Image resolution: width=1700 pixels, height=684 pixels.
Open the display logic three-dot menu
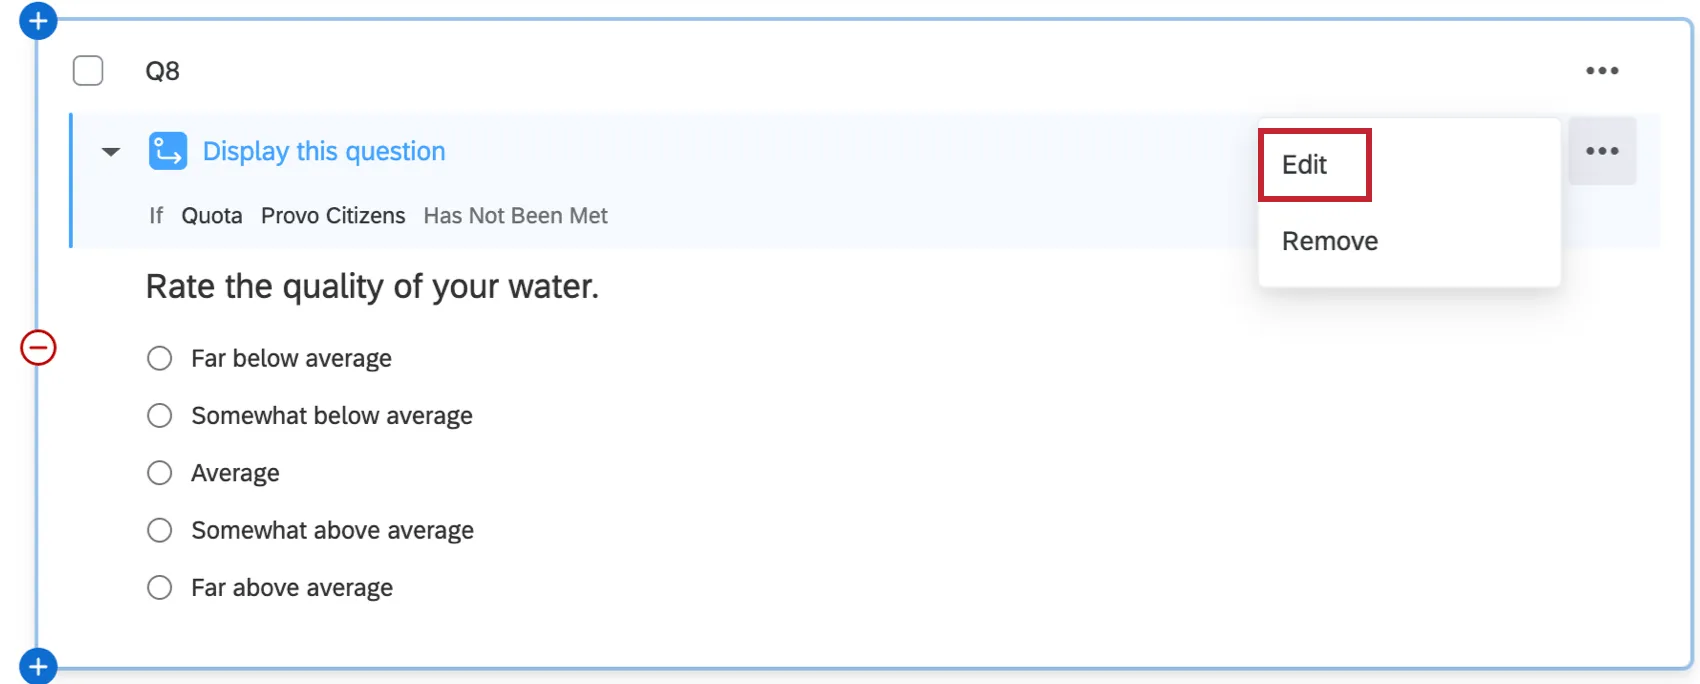point(1603,150)
